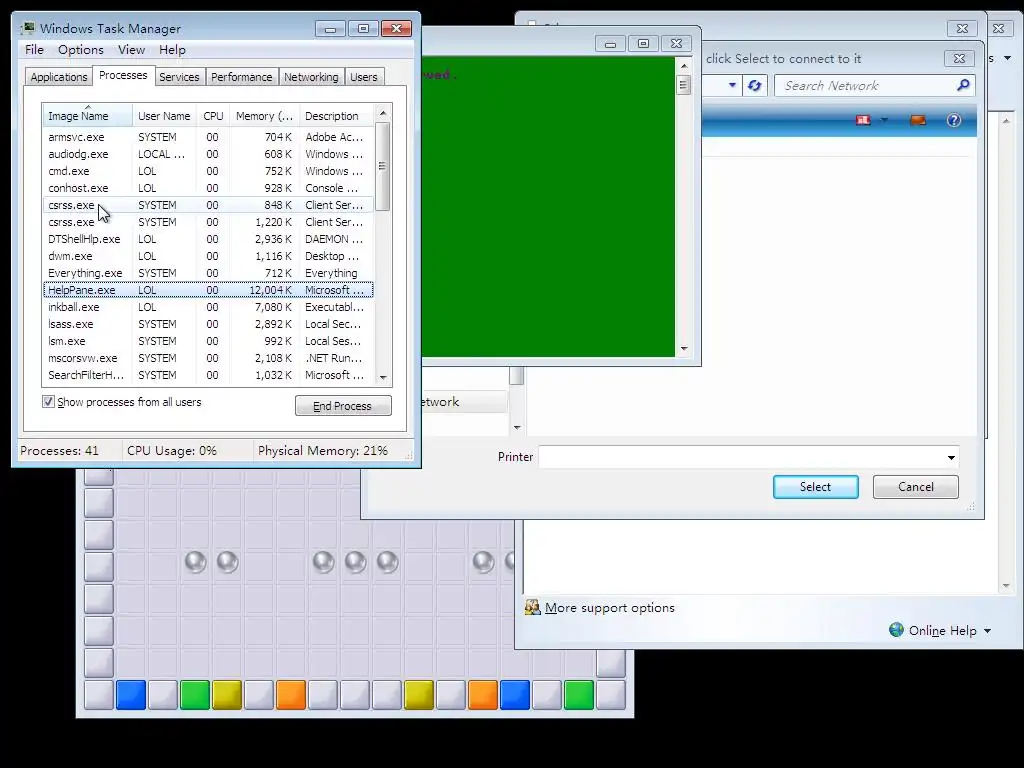The image size is (1024, 768).
Task: Click the Online Help link
Action: click(942, 630)
